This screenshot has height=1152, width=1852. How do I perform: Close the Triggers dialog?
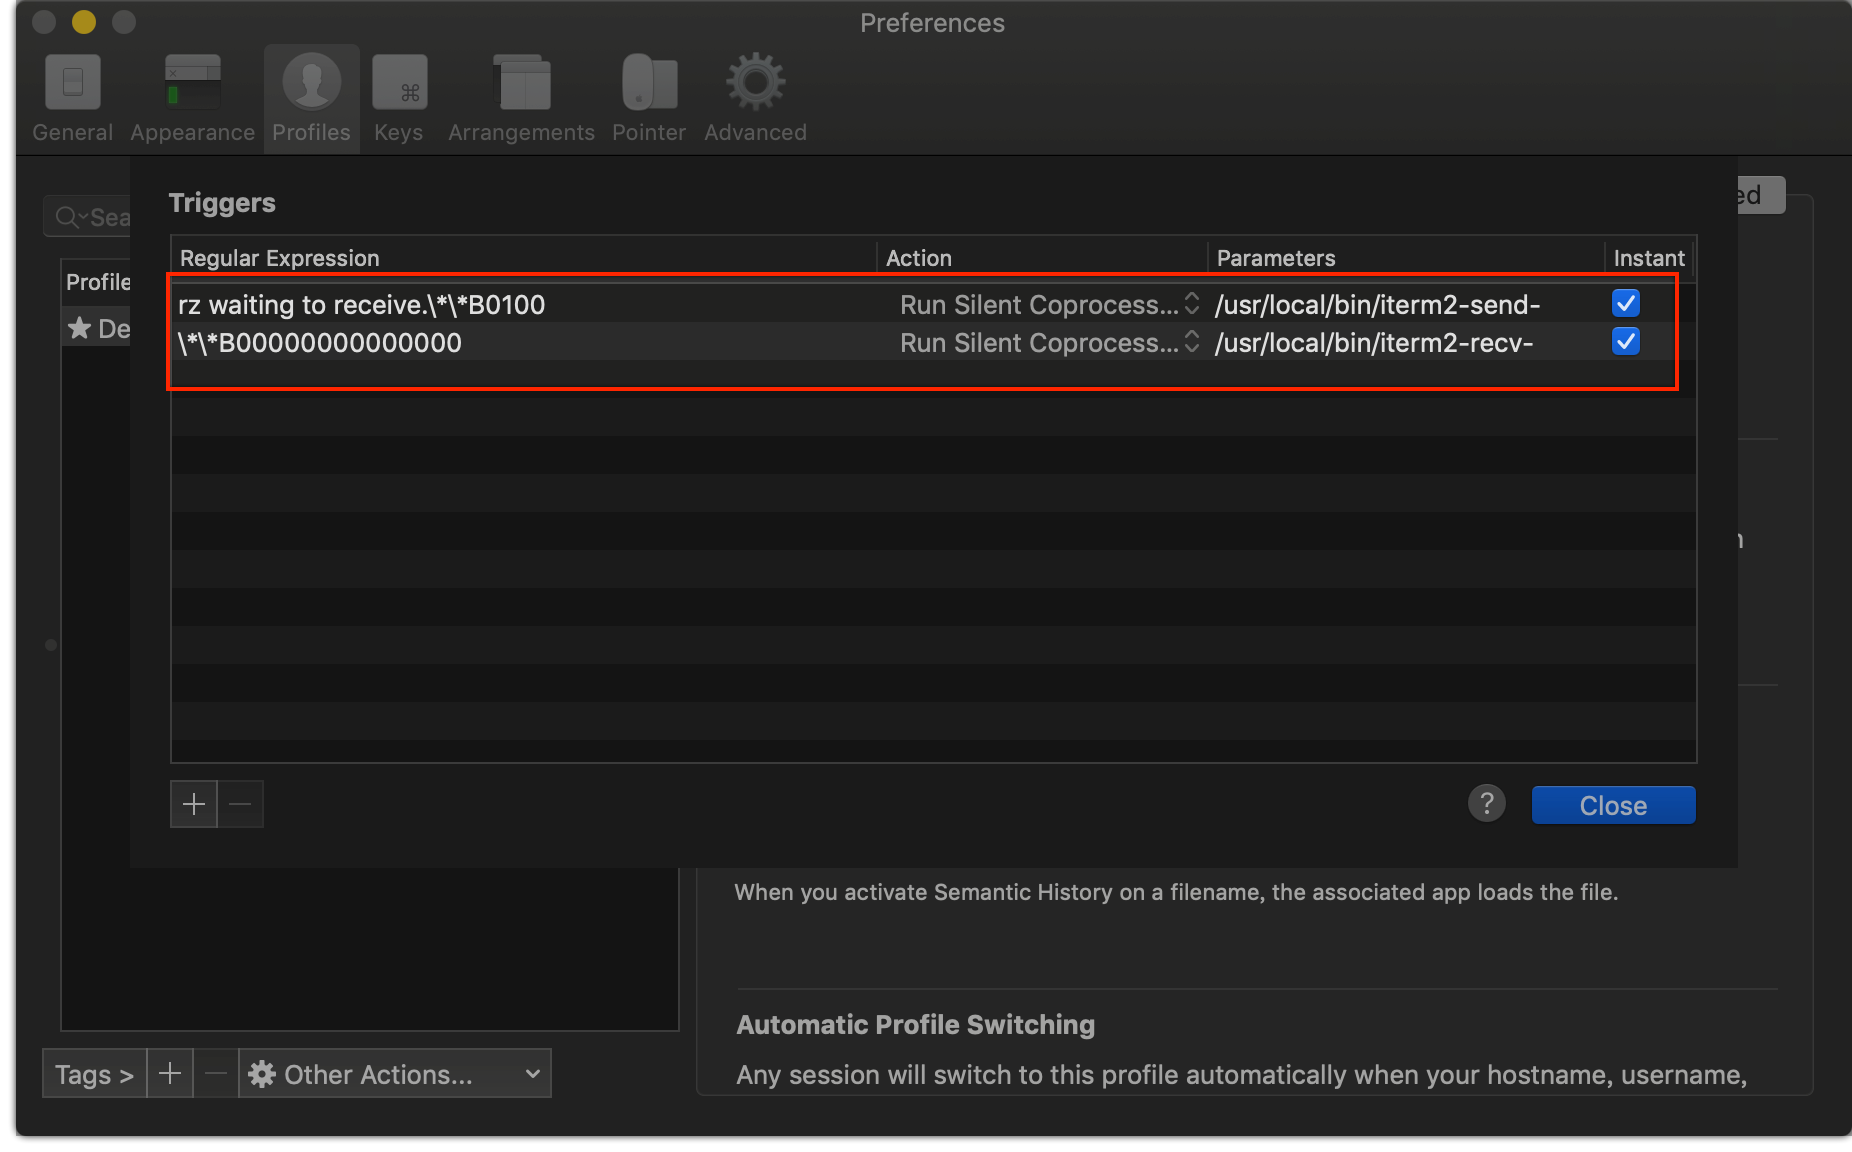(x=1613, y=805)
